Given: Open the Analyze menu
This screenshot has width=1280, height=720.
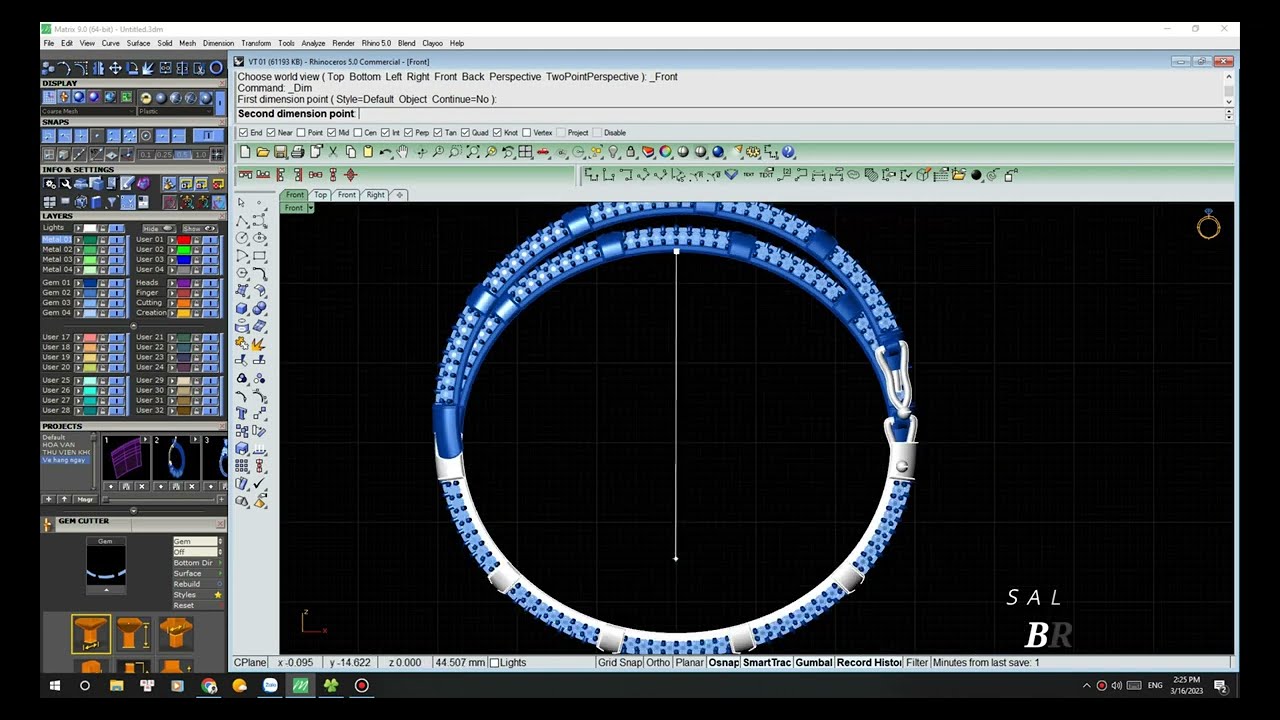Looking at the screenshot, I should click(x=313, y=43).
